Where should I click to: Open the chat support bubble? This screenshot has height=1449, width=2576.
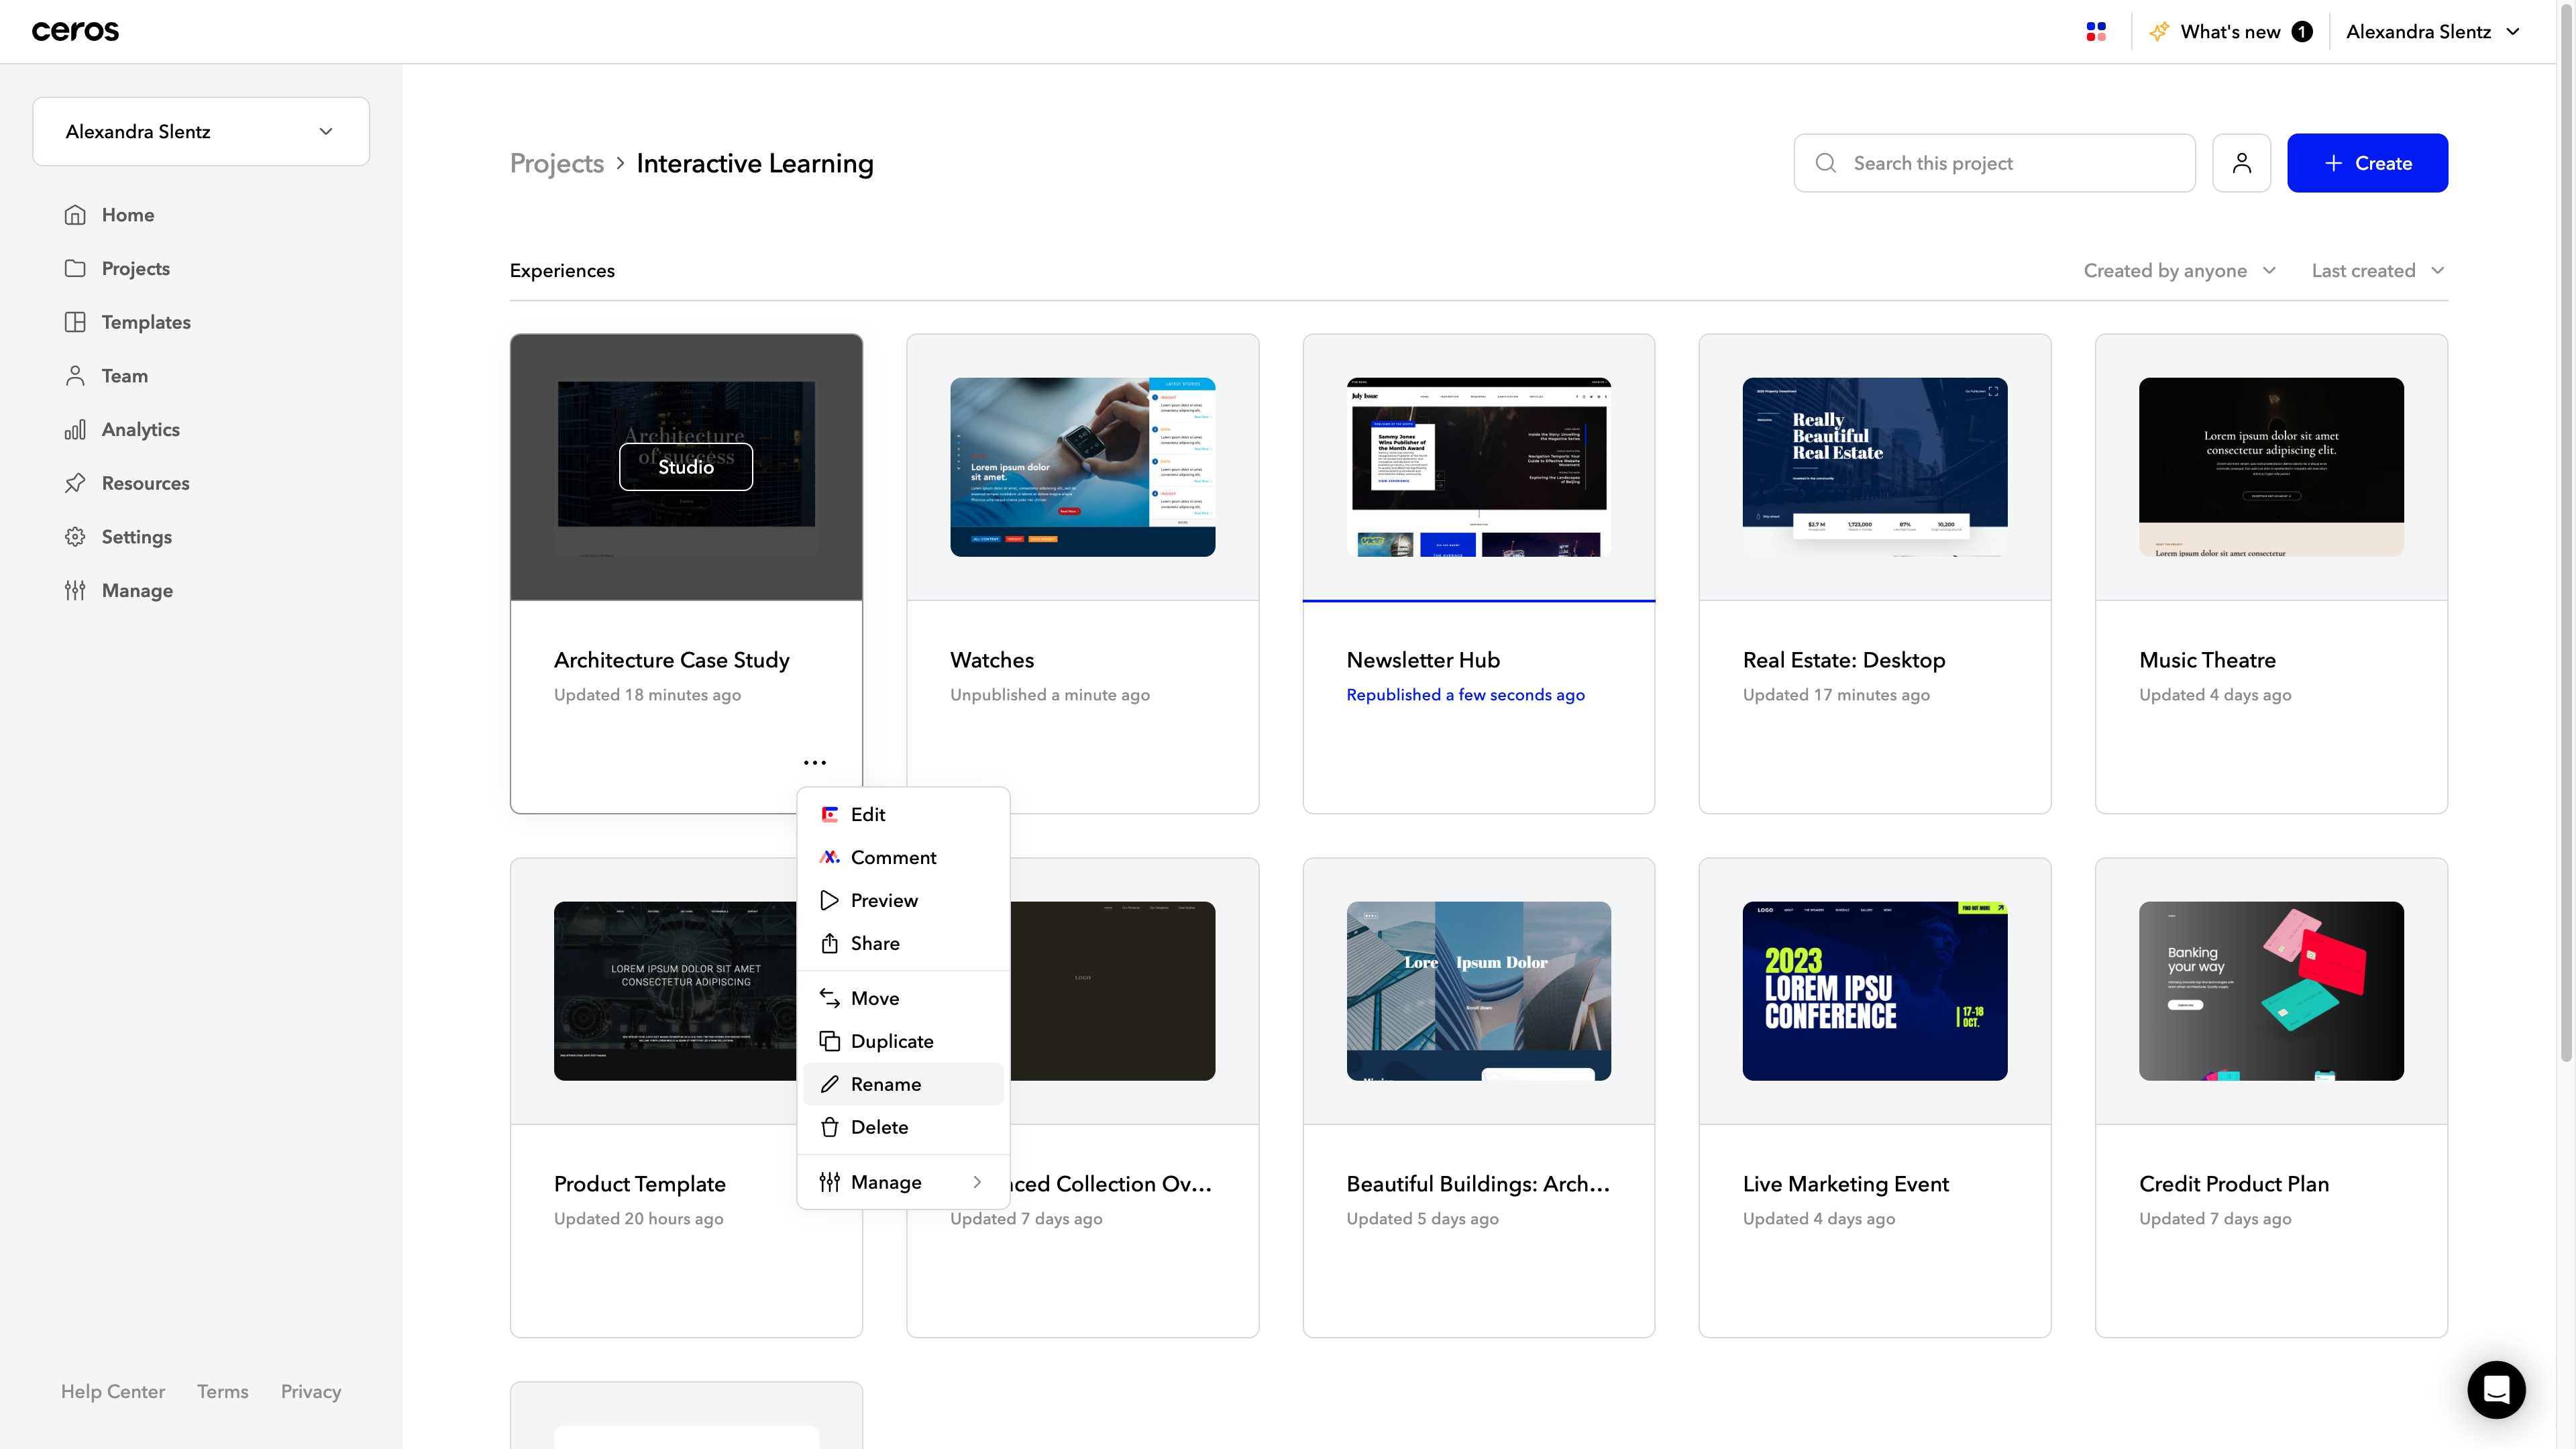pos(2496,1389)
